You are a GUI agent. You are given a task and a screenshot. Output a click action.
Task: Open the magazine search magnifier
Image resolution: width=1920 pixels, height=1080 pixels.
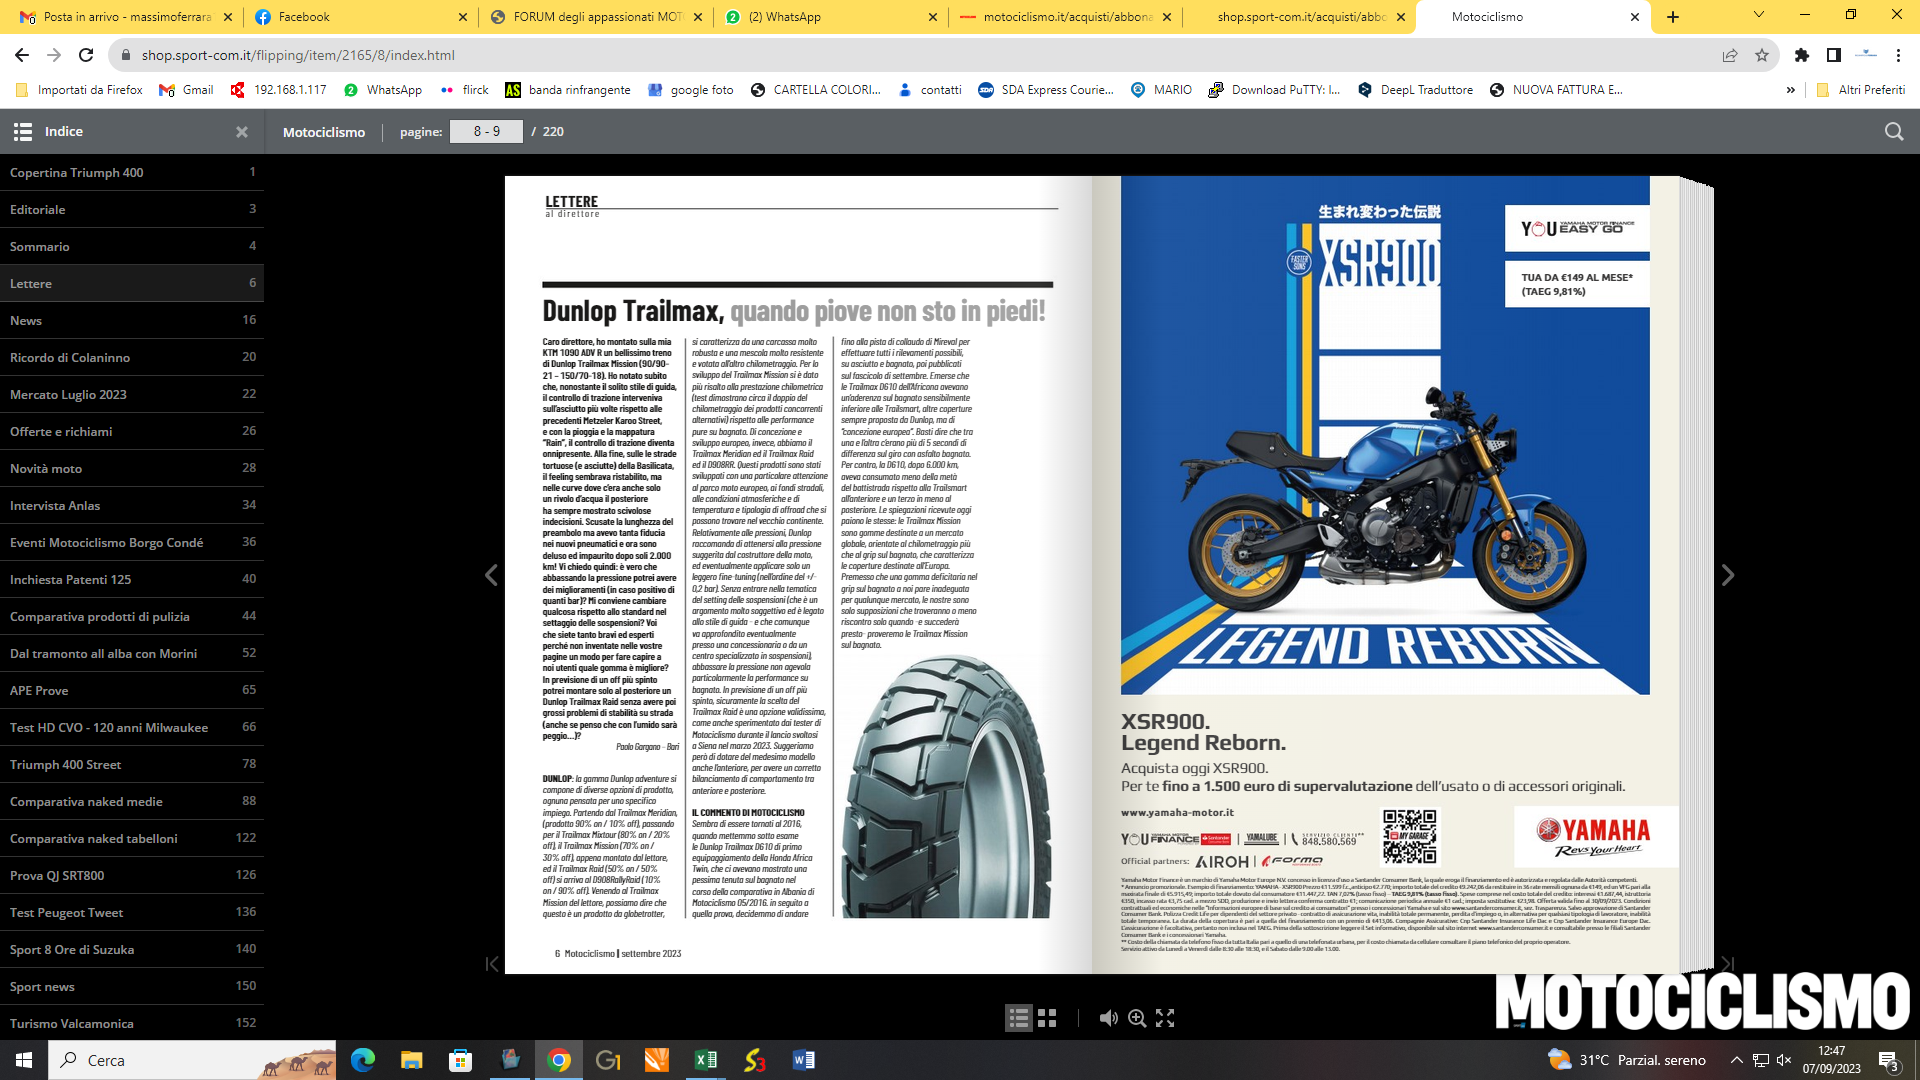(1893, 132)
